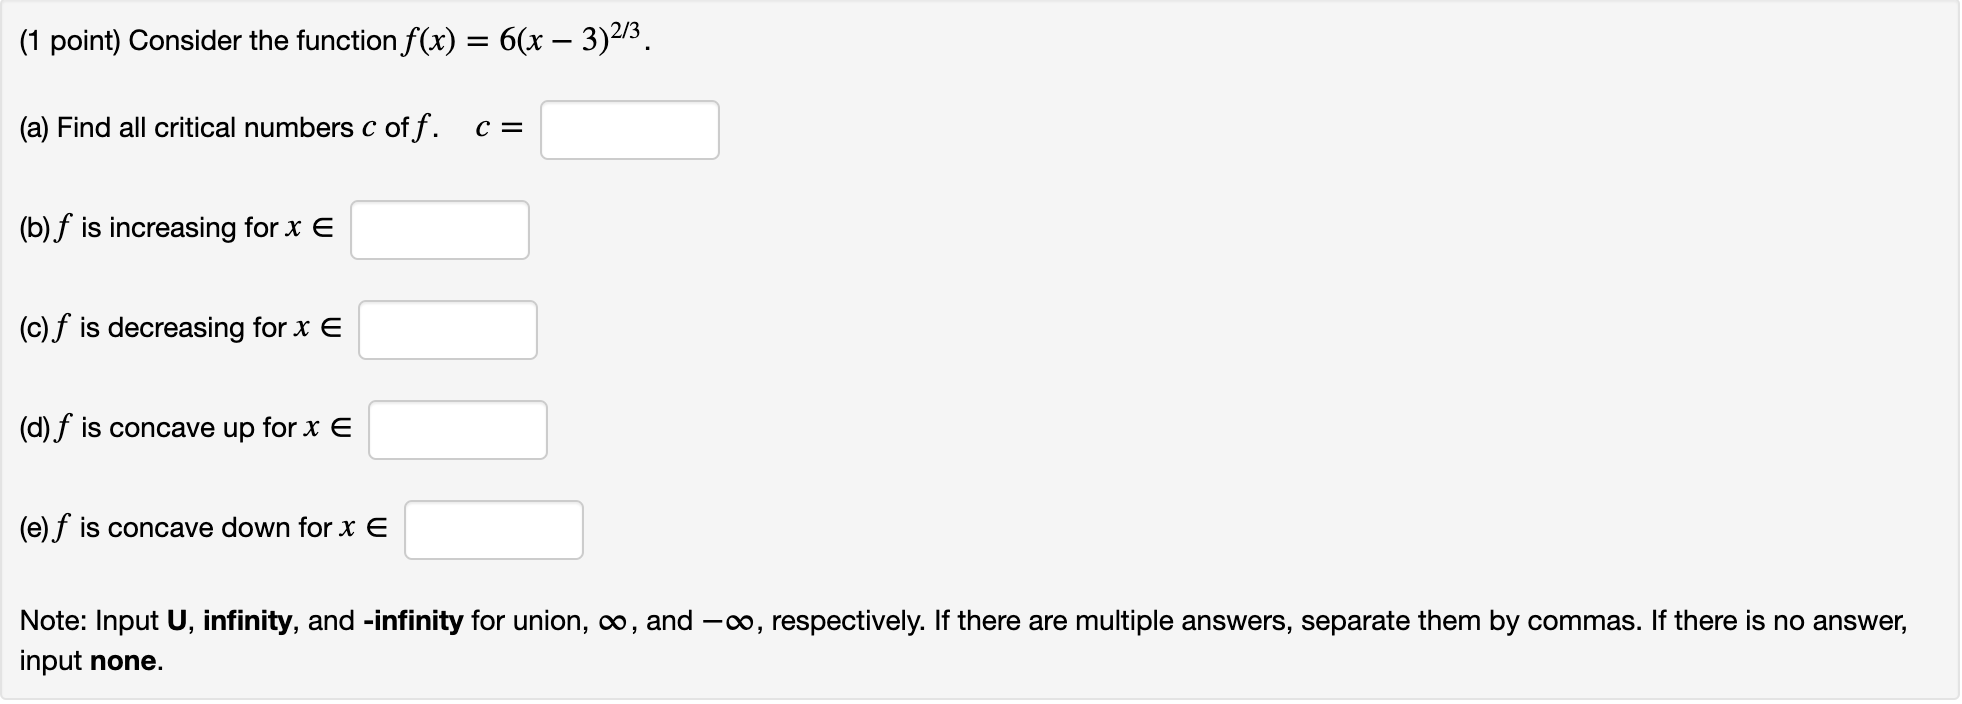Click the concave up answer field

[457, 430]
